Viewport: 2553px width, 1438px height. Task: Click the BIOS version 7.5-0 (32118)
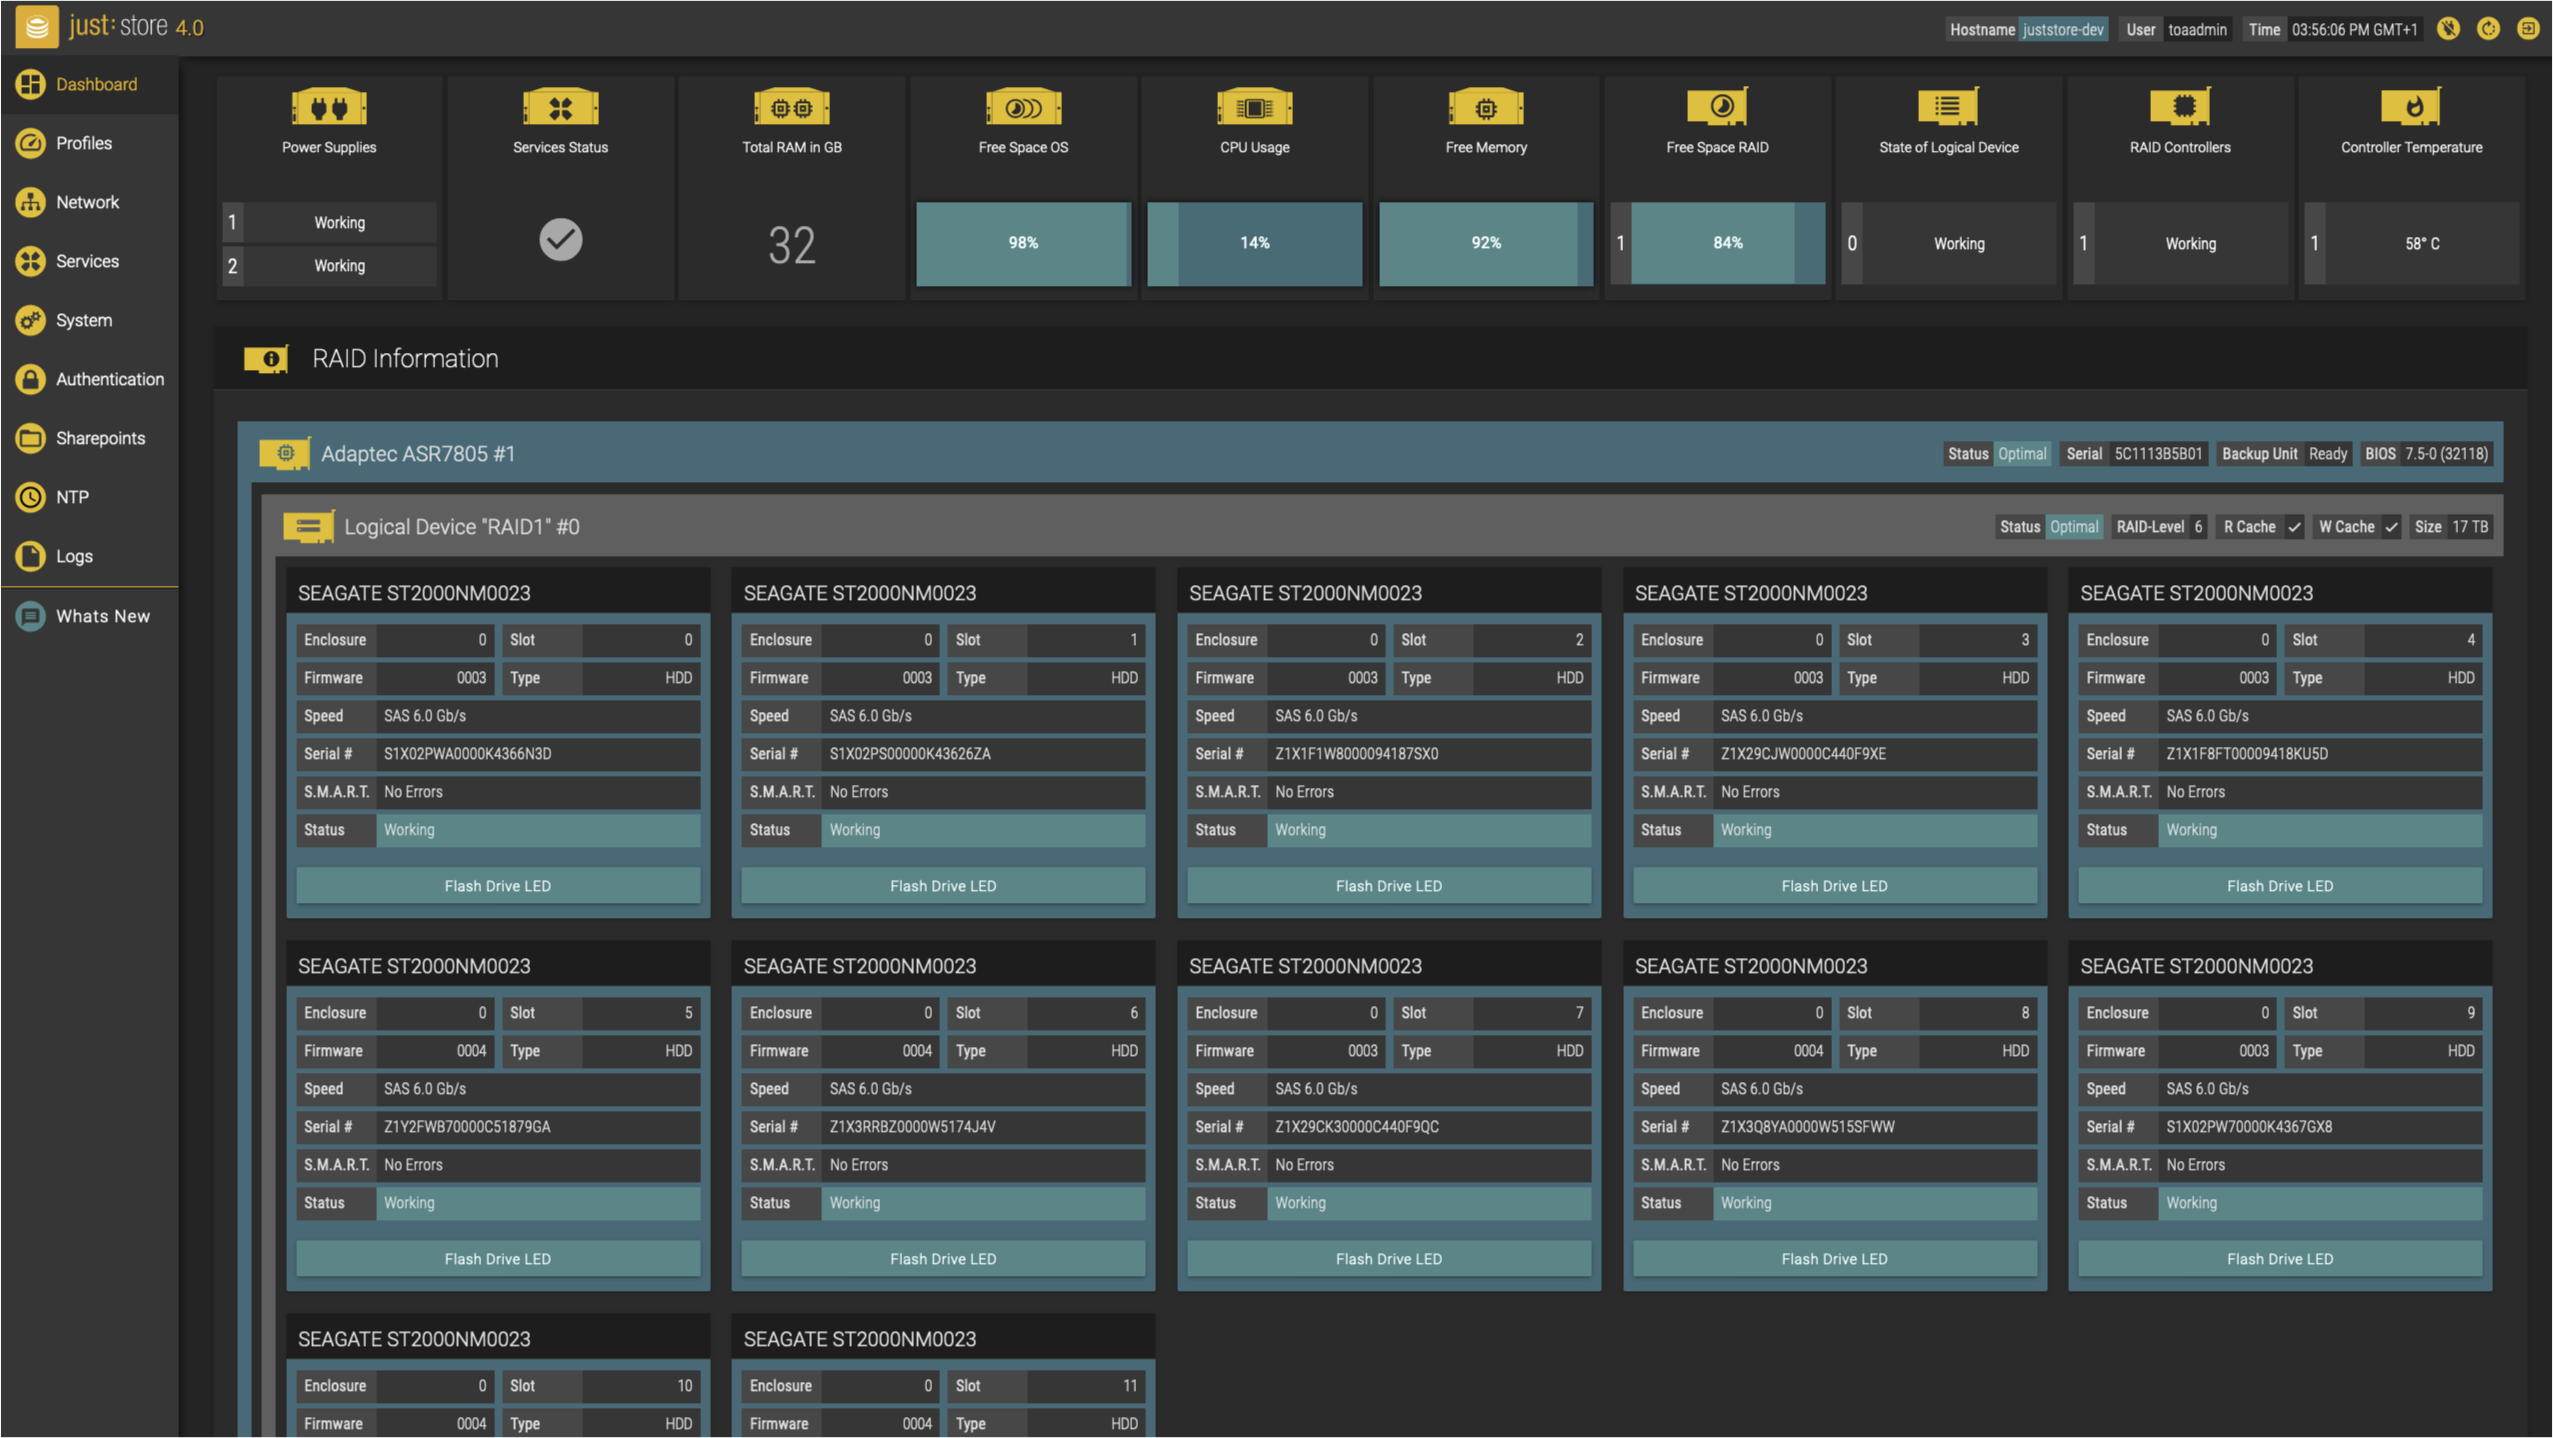point(2446,454)
